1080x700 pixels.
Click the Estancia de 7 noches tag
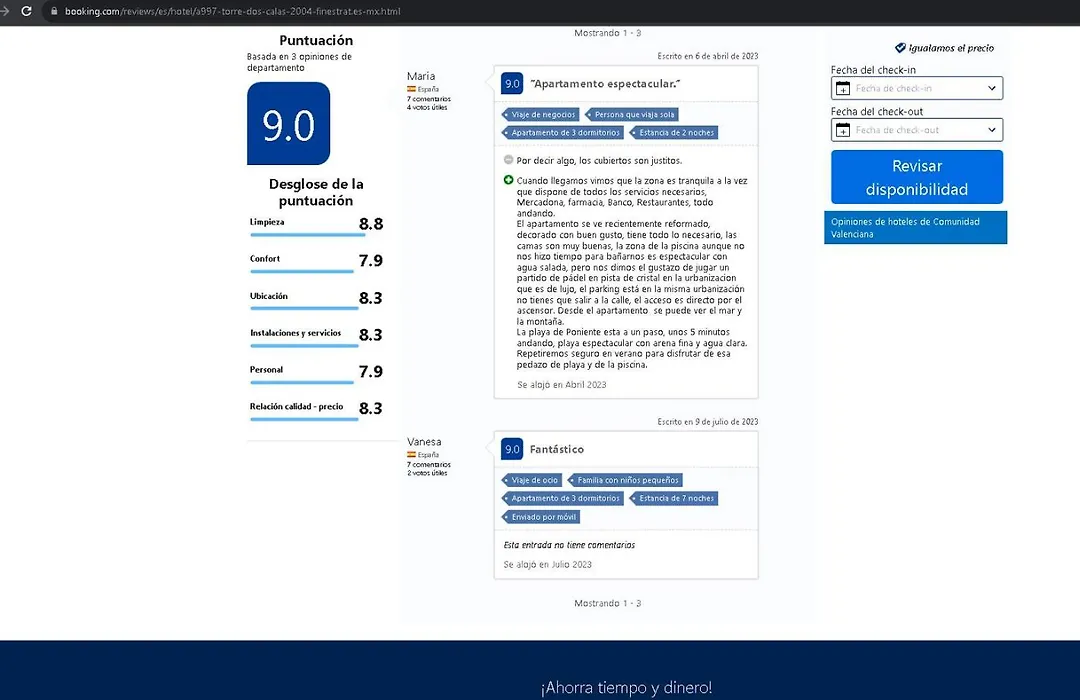point(674,498)
